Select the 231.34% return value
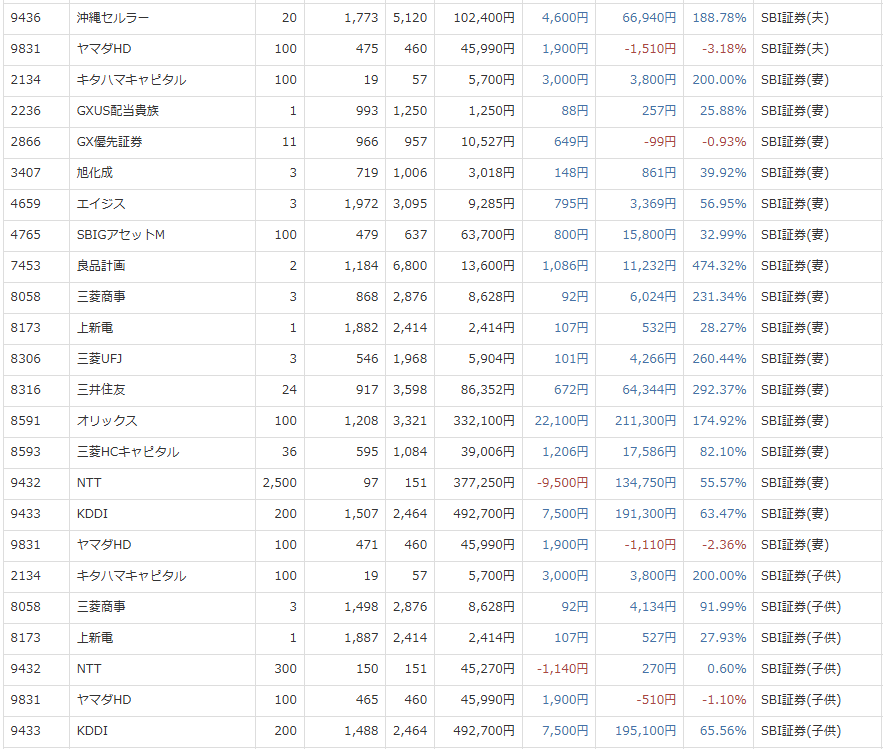883x749 pixels. 719,297
